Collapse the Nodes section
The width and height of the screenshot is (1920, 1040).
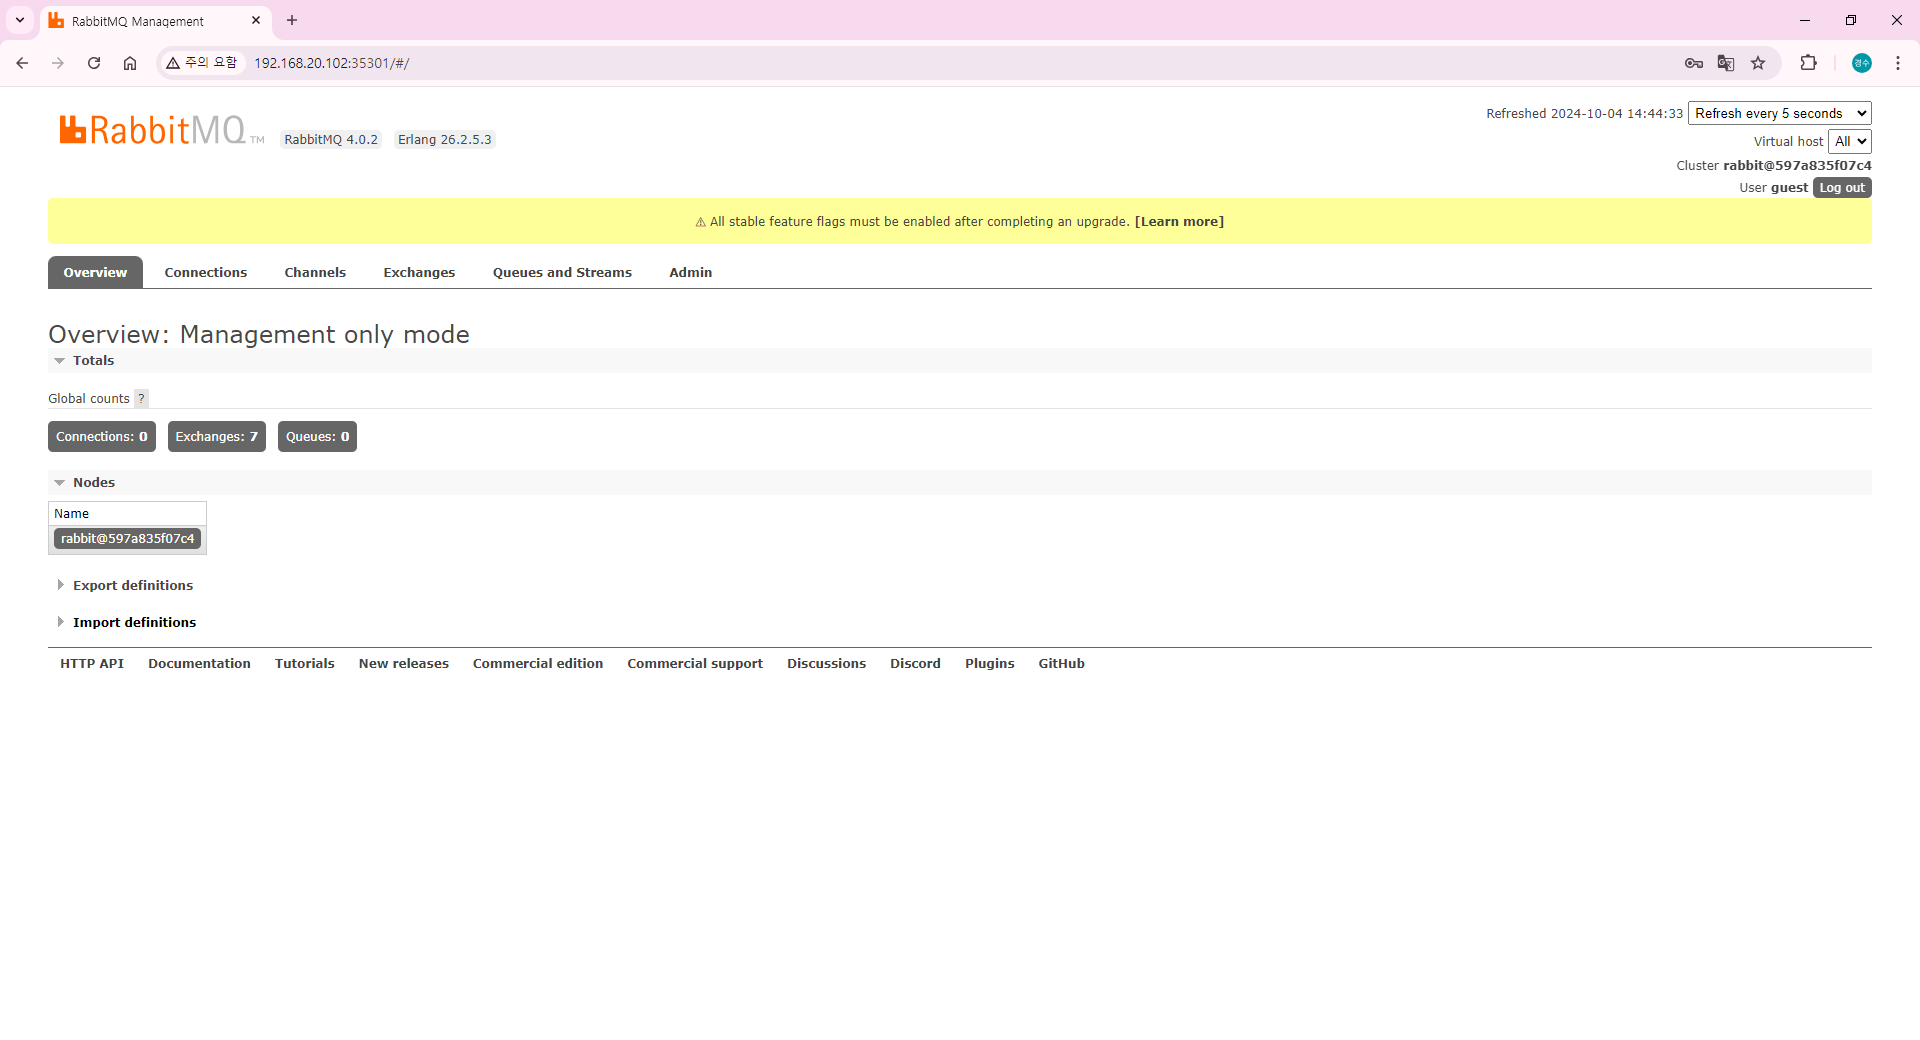click(85, 482)
